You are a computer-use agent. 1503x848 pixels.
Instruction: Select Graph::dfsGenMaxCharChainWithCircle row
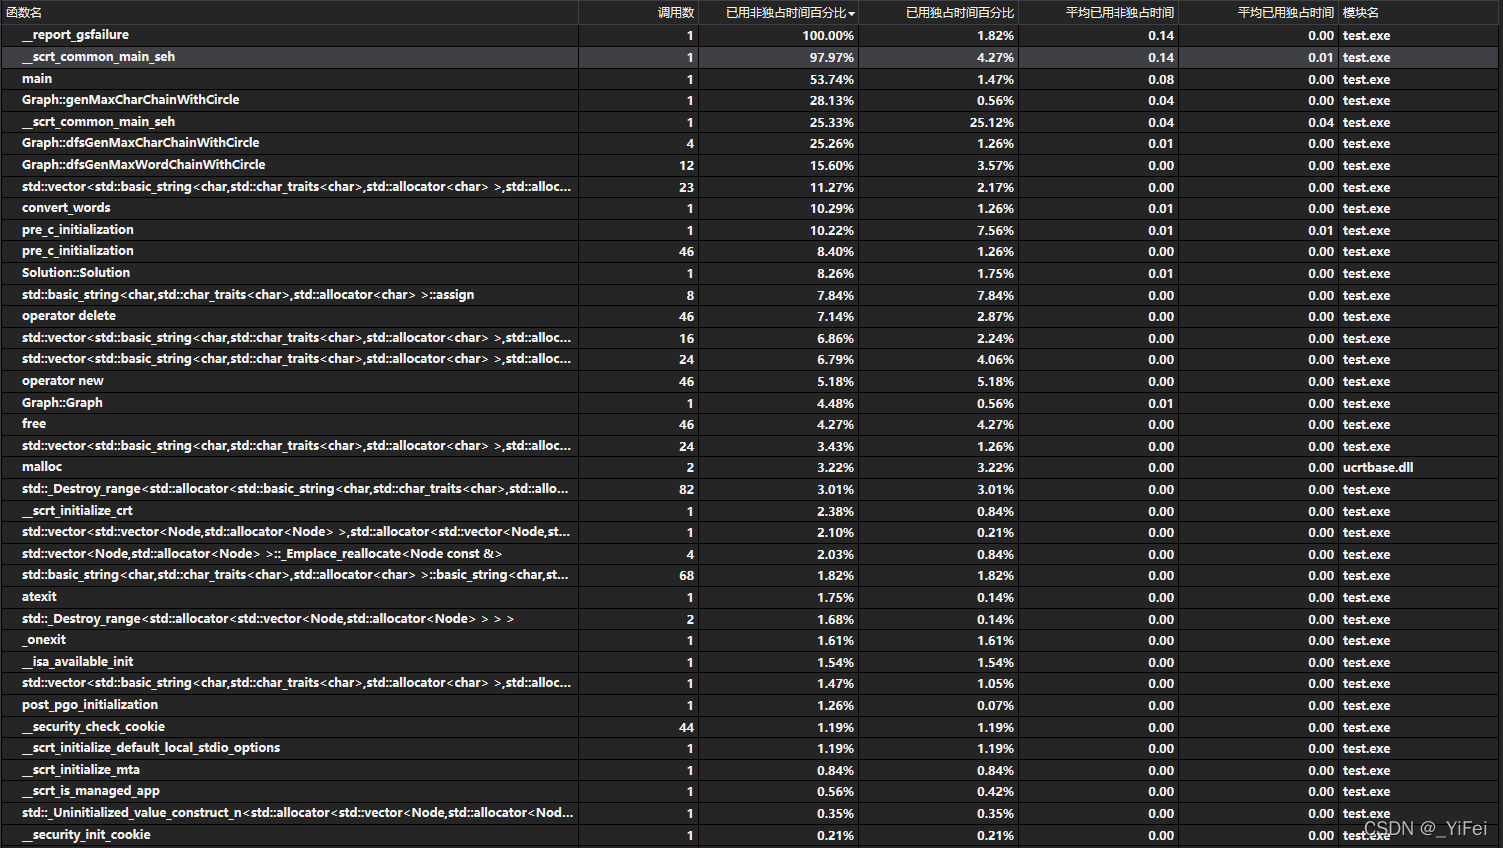(x=751, y=143)
